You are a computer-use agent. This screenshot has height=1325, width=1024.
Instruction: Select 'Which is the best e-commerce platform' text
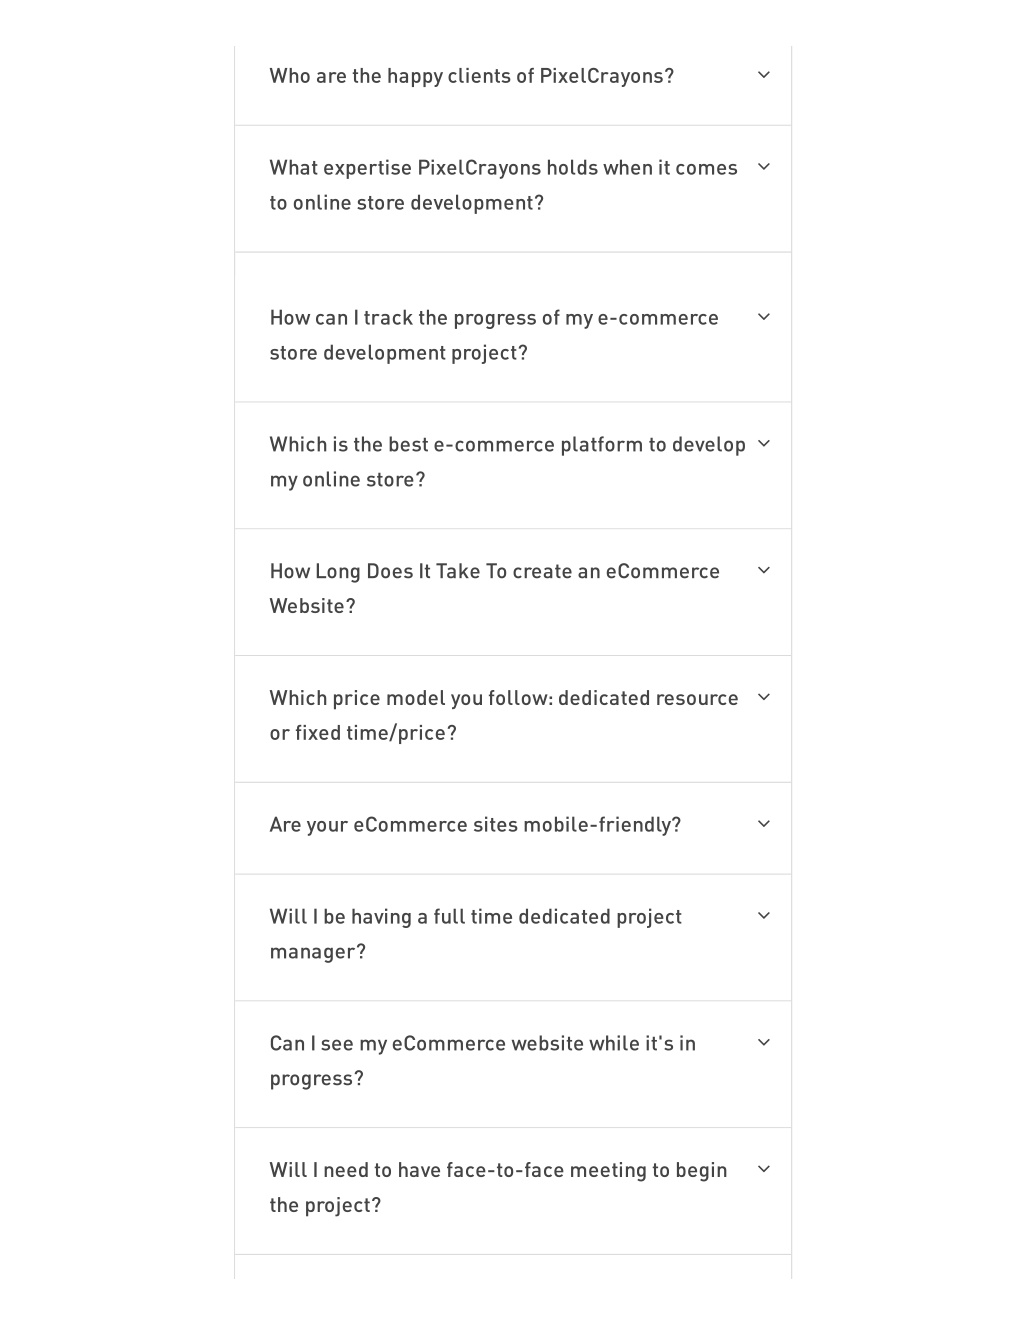click(x=507, y=462)
